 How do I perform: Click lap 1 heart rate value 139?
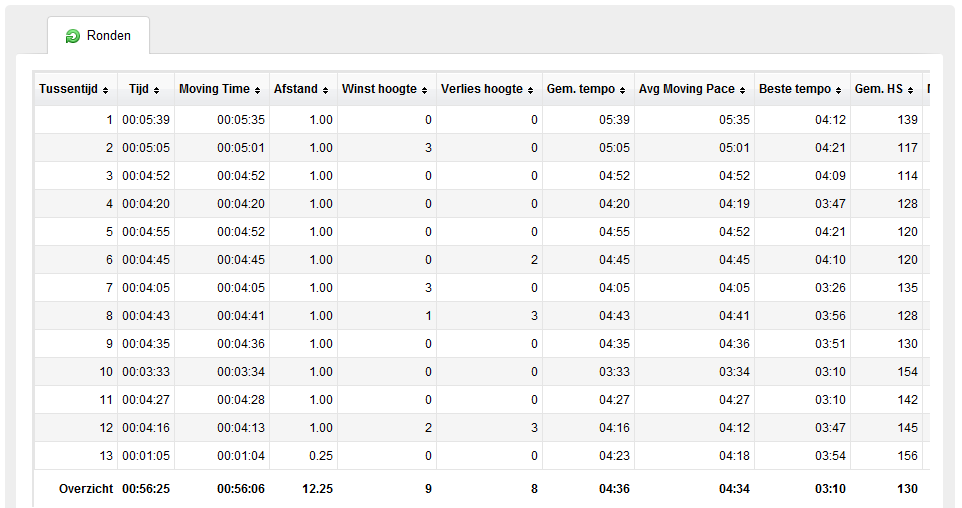[x=907, y=120]
